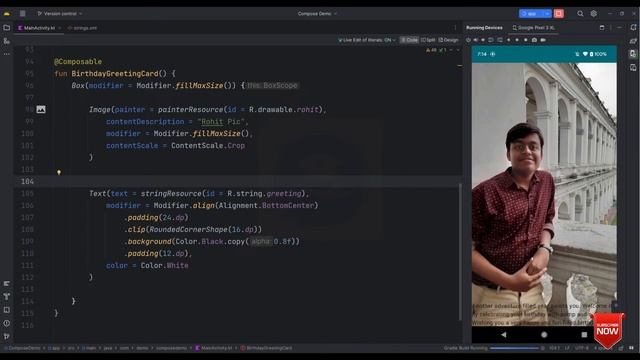The height and width of the screenshot is (360, 640).
Task: Take emulator screenshot camera icon
Action: 534,40
